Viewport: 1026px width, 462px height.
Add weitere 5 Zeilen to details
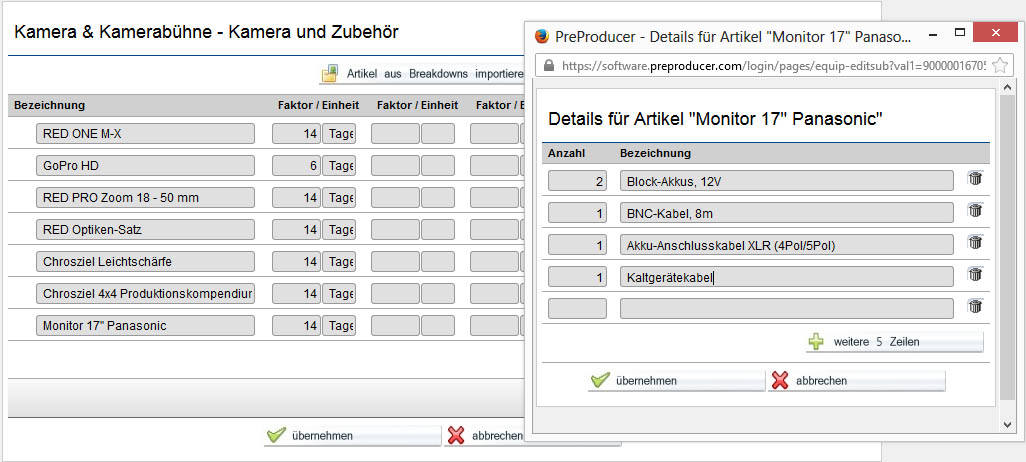pos(894,342)
